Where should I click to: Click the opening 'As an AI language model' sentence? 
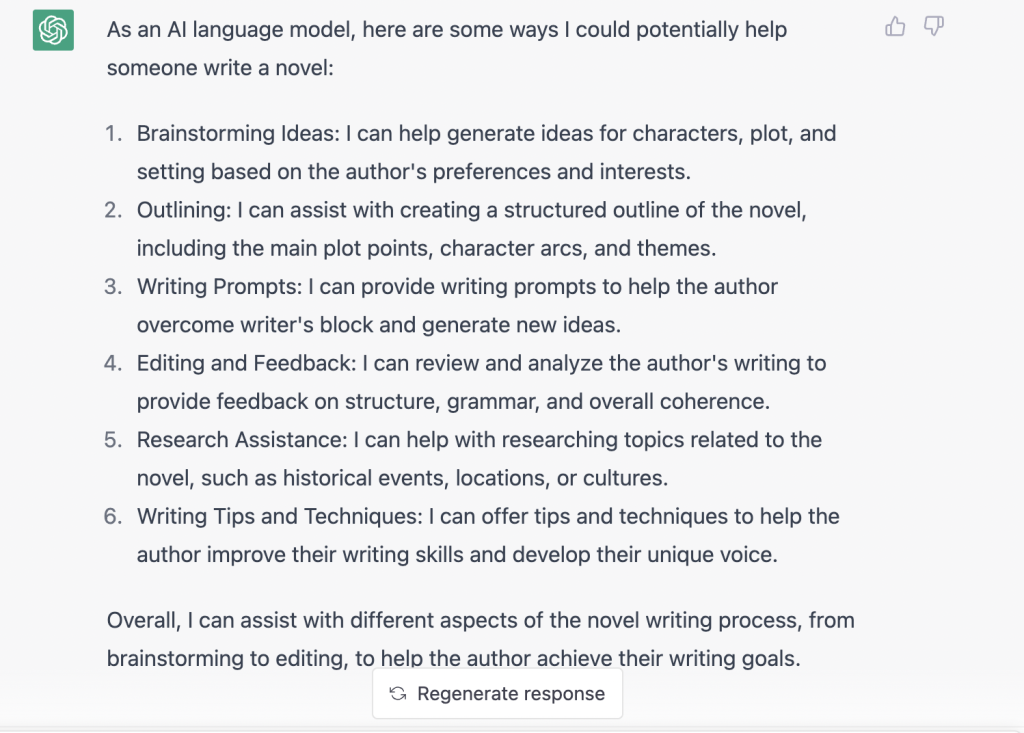pyautogui.click(x=447, y=48)
